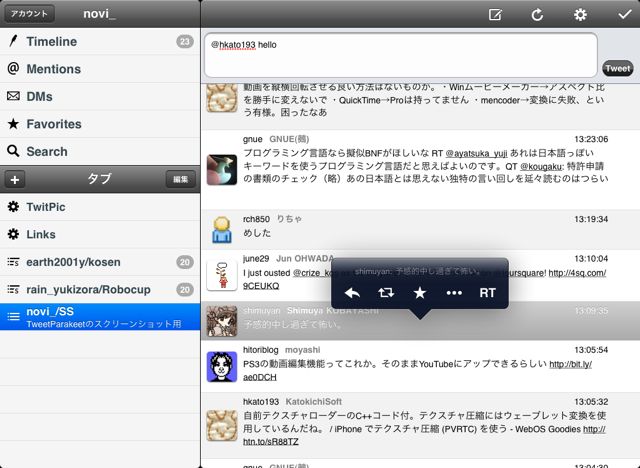
Task: Tap gnue's avatar thumbnail
Action: click(222, 170)
